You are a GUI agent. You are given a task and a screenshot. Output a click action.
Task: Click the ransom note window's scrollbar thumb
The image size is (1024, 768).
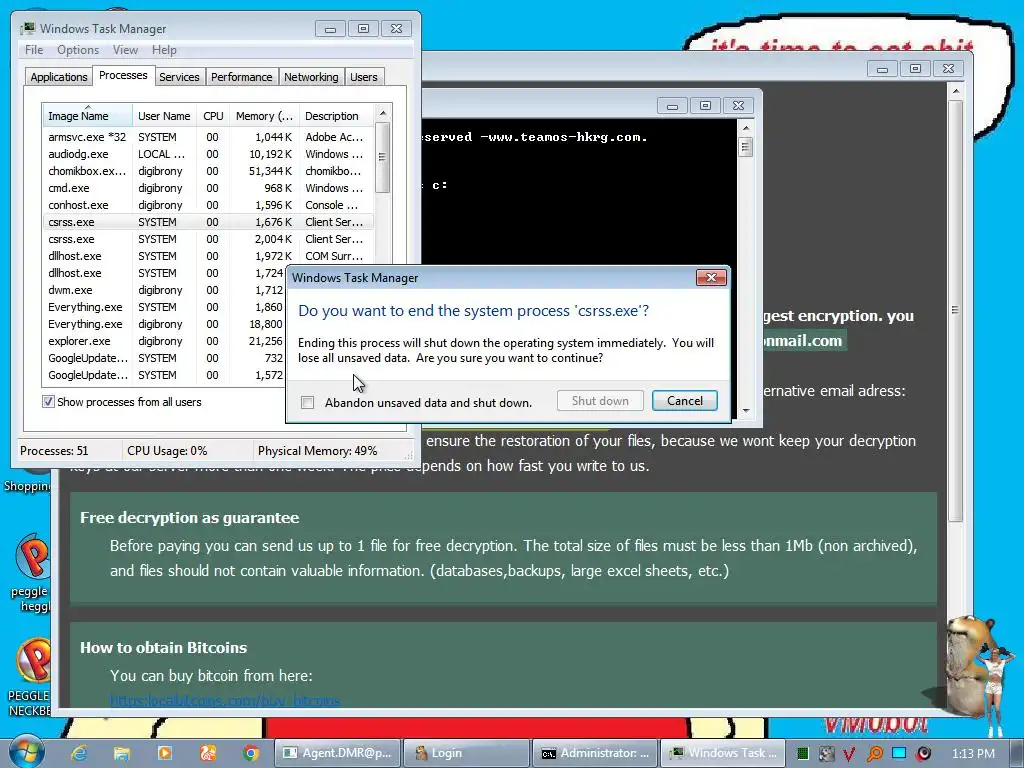(955, 310)
